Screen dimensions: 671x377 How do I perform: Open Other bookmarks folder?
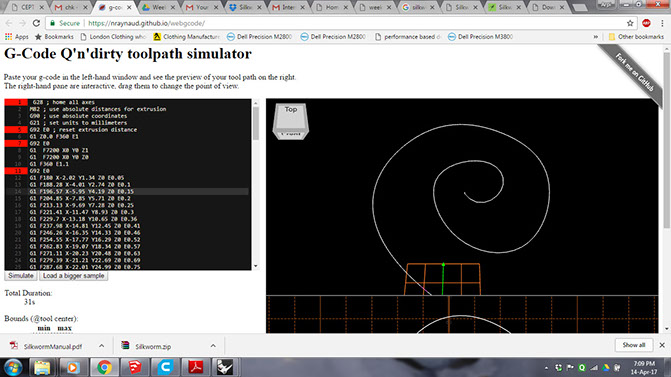(x=636, y=37)
